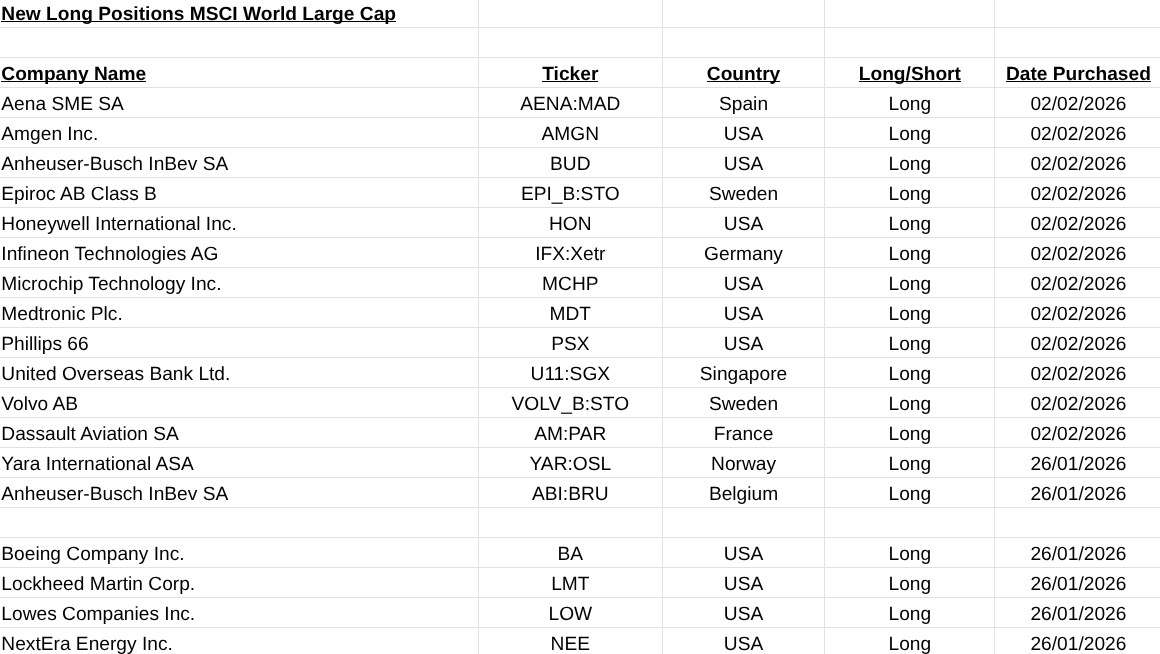Select the LMT ticker cell

[570, 584]
